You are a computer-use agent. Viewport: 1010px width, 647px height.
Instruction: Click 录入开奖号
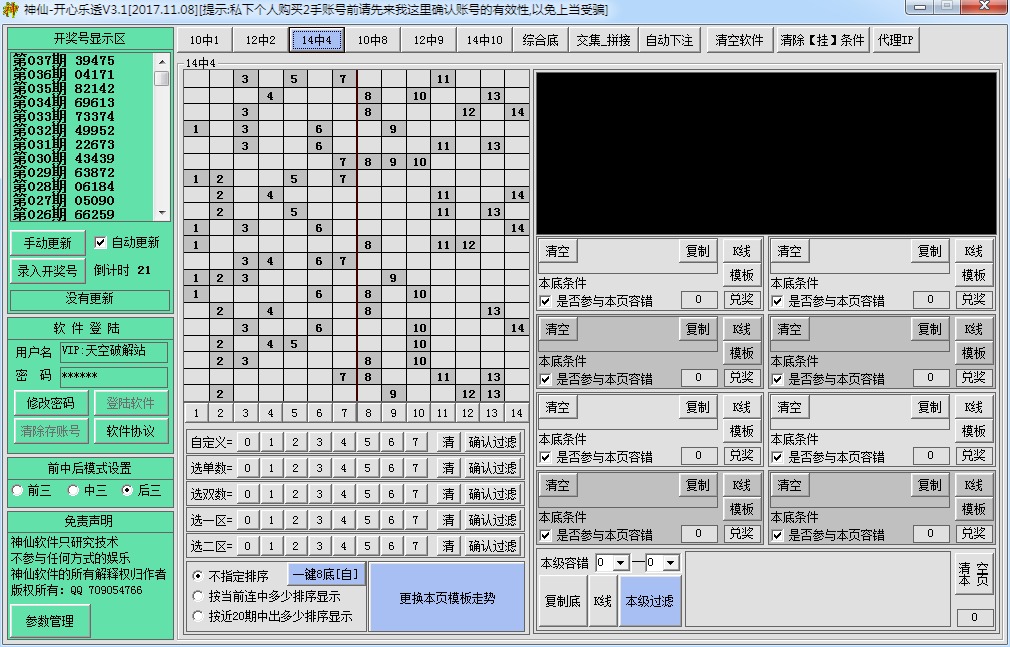click(x=46, y=271)
